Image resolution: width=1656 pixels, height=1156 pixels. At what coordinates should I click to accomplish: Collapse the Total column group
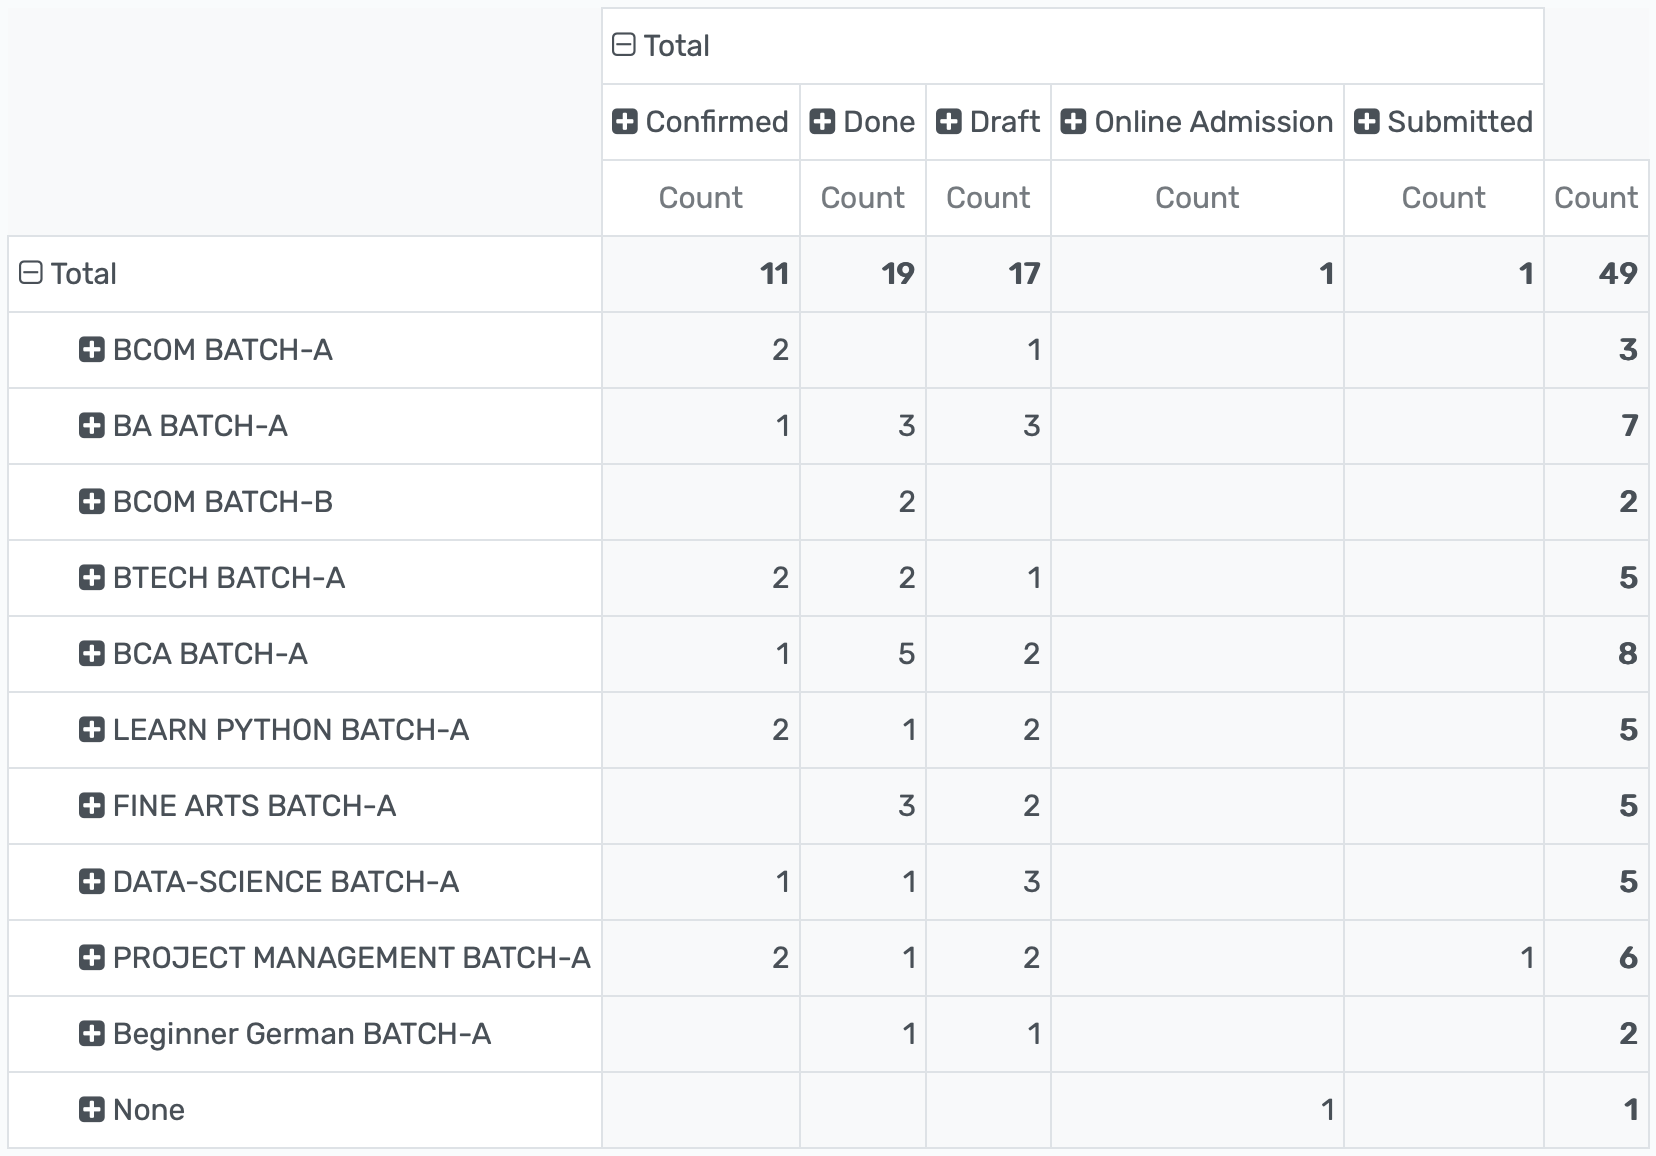pos(625,43)
